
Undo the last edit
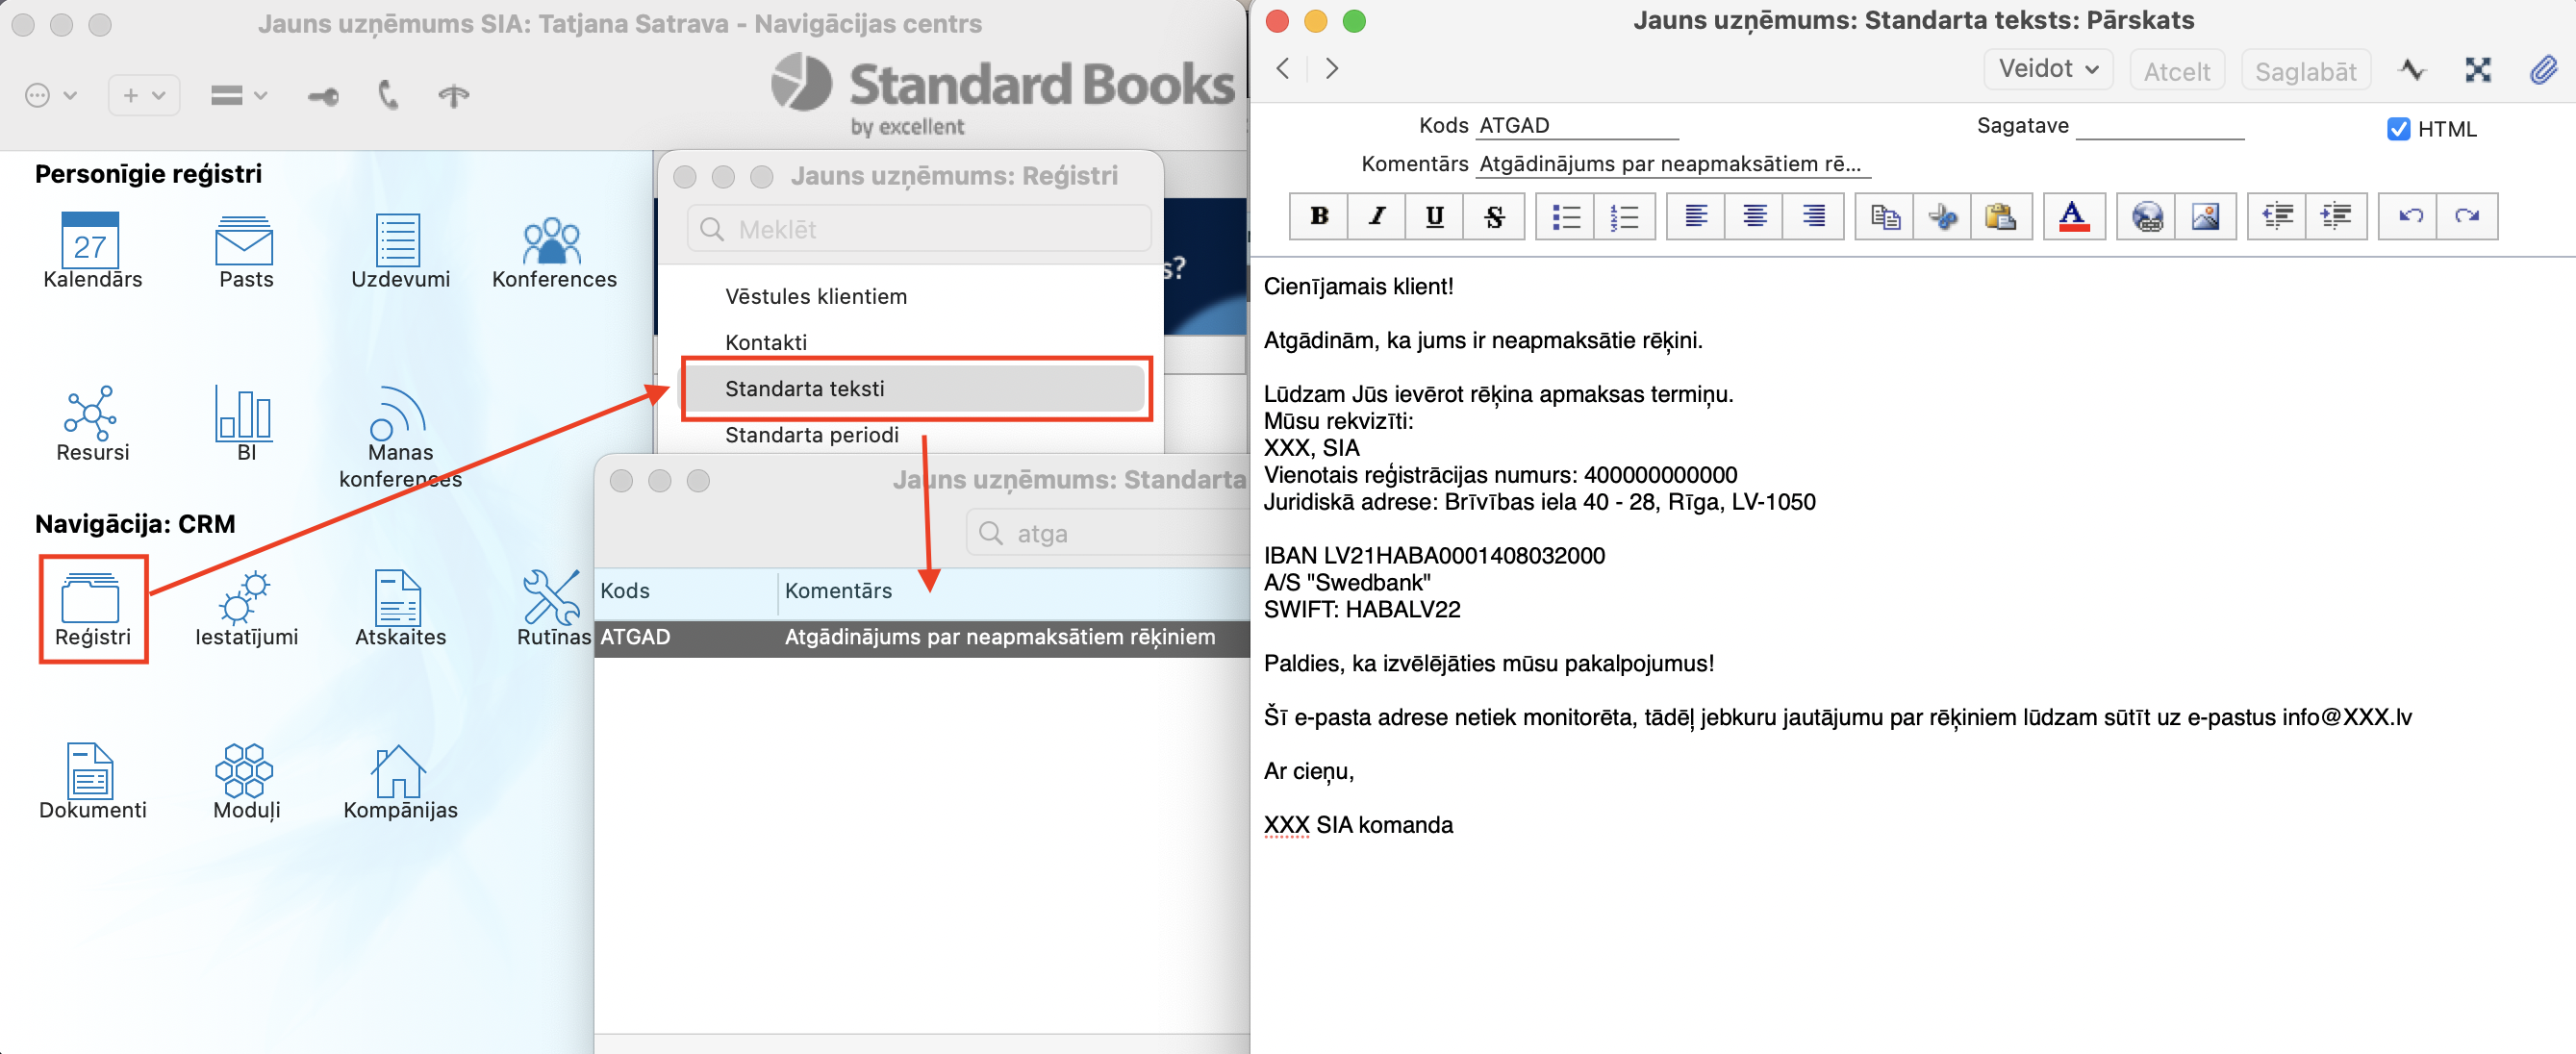(x=2410, y=216)
